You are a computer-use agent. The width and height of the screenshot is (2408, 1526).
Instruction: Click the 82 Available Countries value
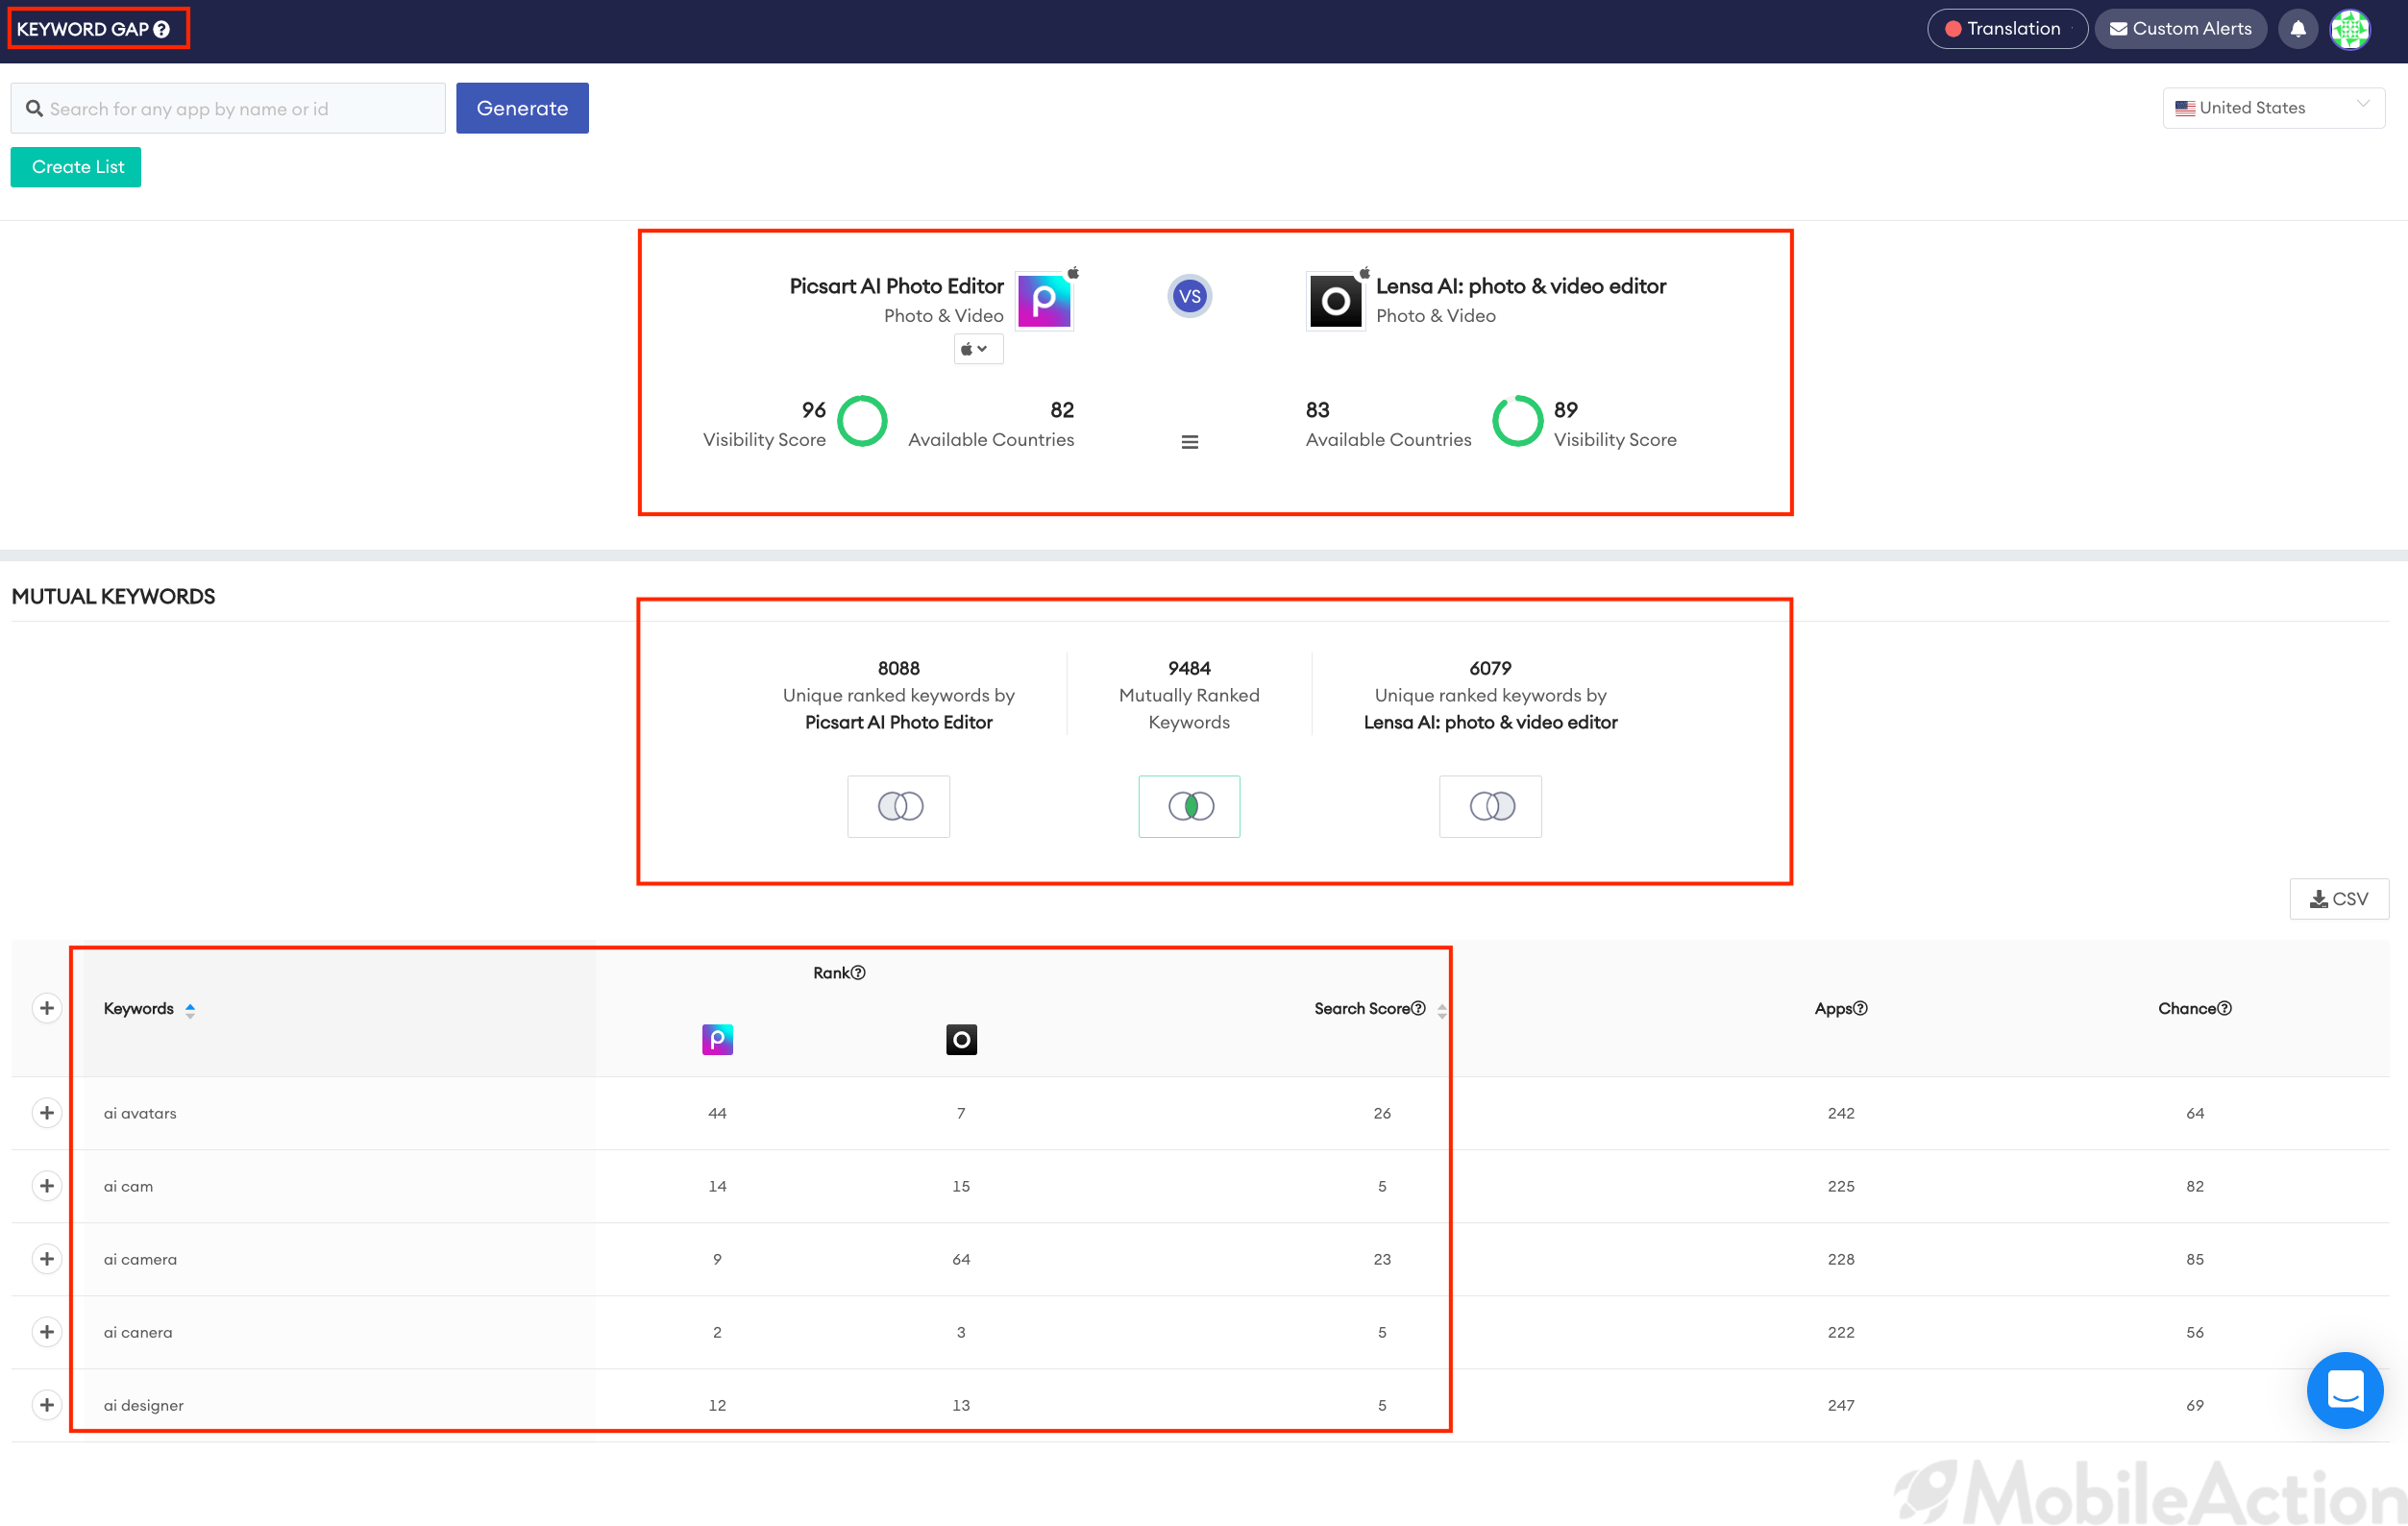click(1062, 410)
